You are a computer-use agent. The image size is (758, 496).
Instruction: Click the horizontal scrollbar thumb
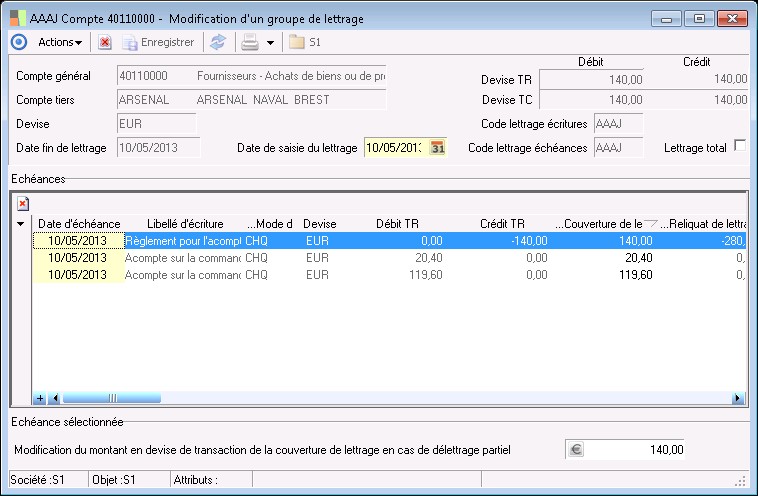pyautogui.click(x=112, y=398)
